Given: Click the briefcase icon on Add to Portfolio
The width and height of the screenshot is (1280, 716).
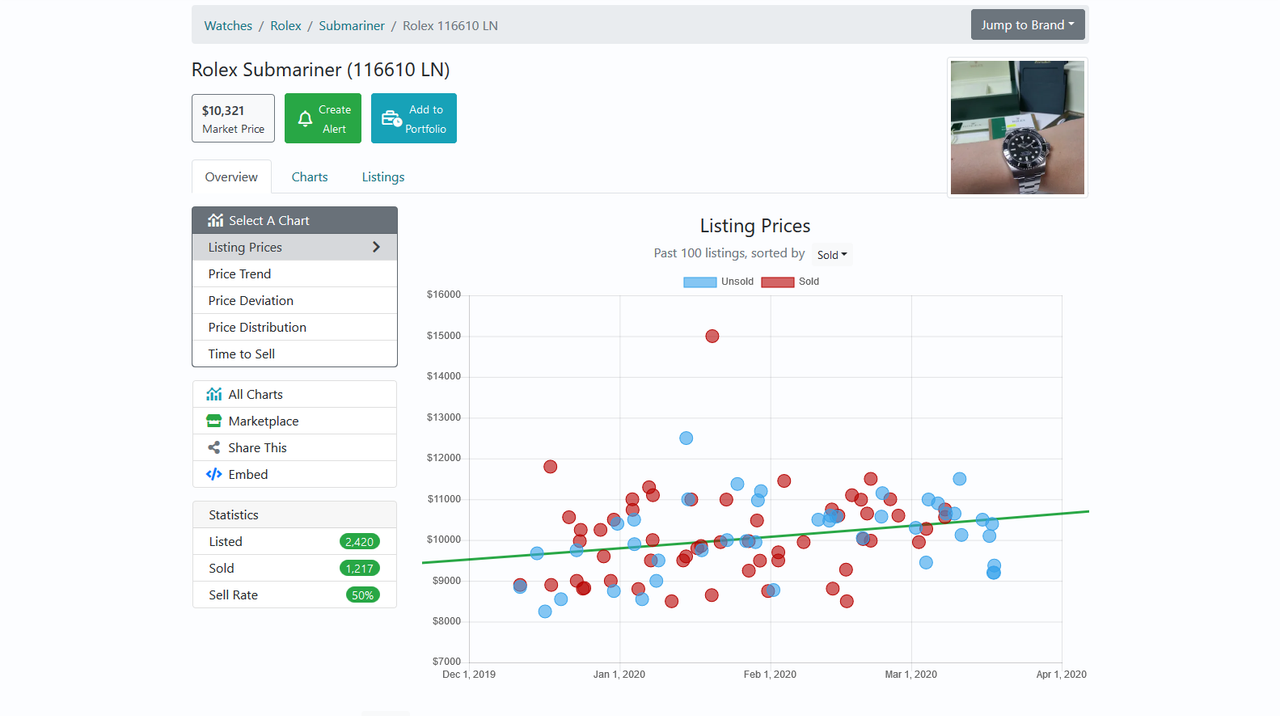Looking at the screenshot, I should coord(391,119).
